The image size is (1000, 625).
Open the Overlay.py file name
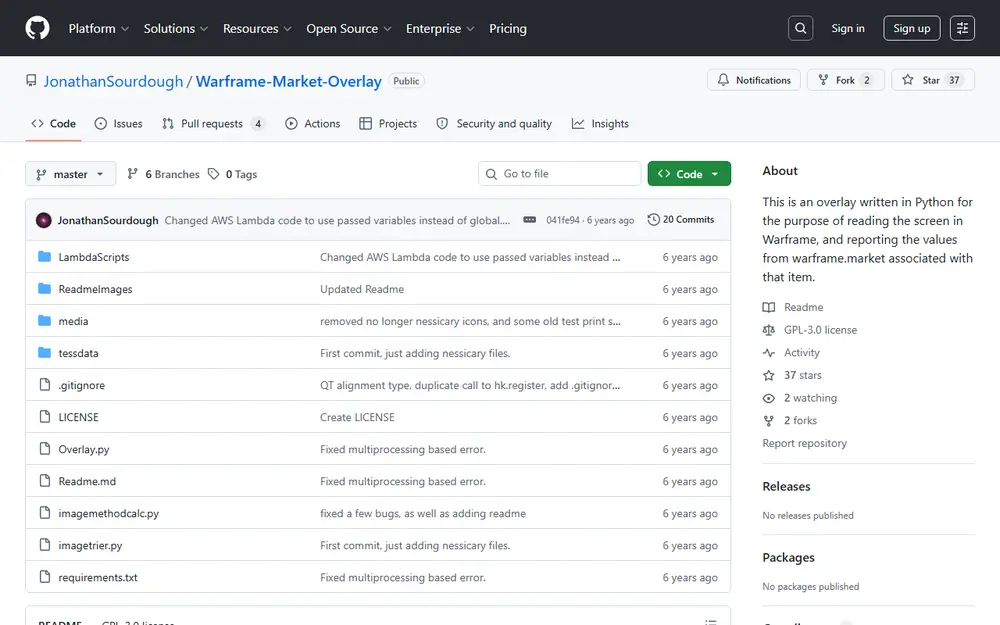point(84,449)
